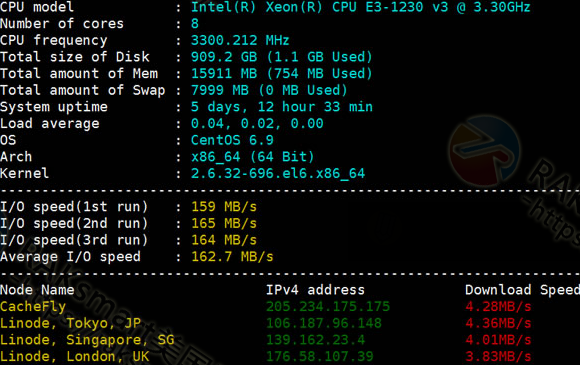The height and width of the screenshot is (365, 580).
Task: Click the 'System uptime' label
Action: point(54,107)
